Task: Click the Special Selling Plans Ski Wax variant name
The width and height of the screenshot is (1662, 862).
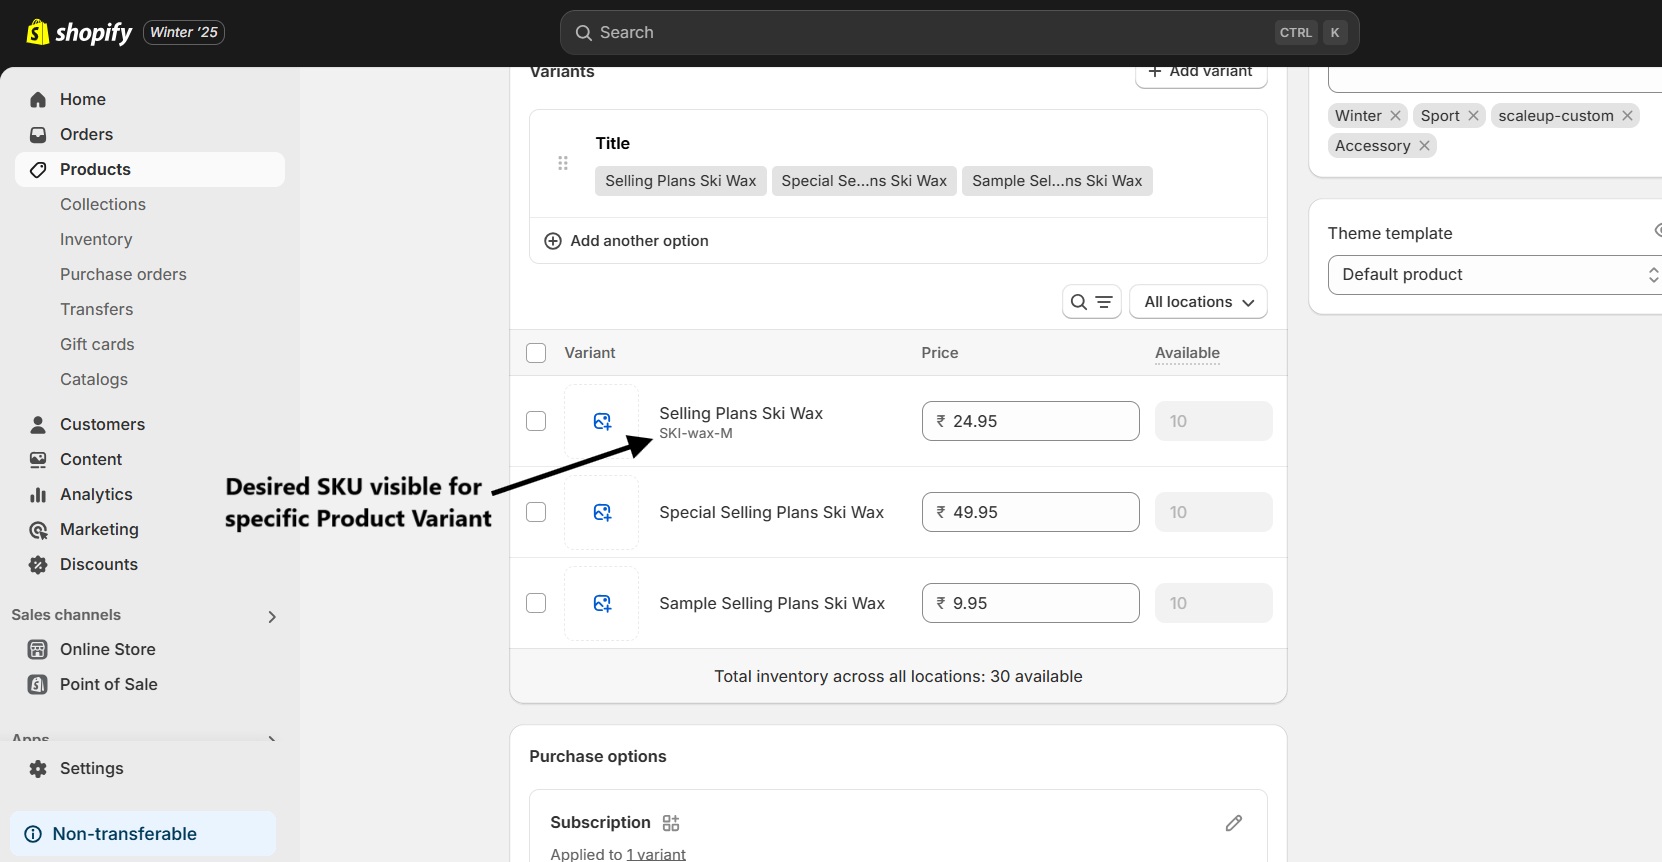Action: point(771,512)
